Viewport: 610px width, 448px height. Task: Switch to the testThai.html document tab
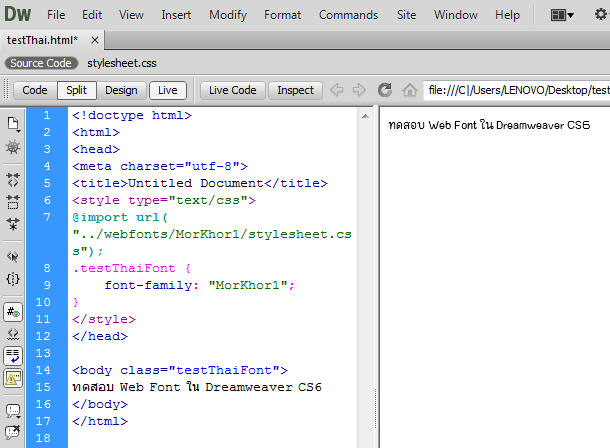[x=42, y=40]
